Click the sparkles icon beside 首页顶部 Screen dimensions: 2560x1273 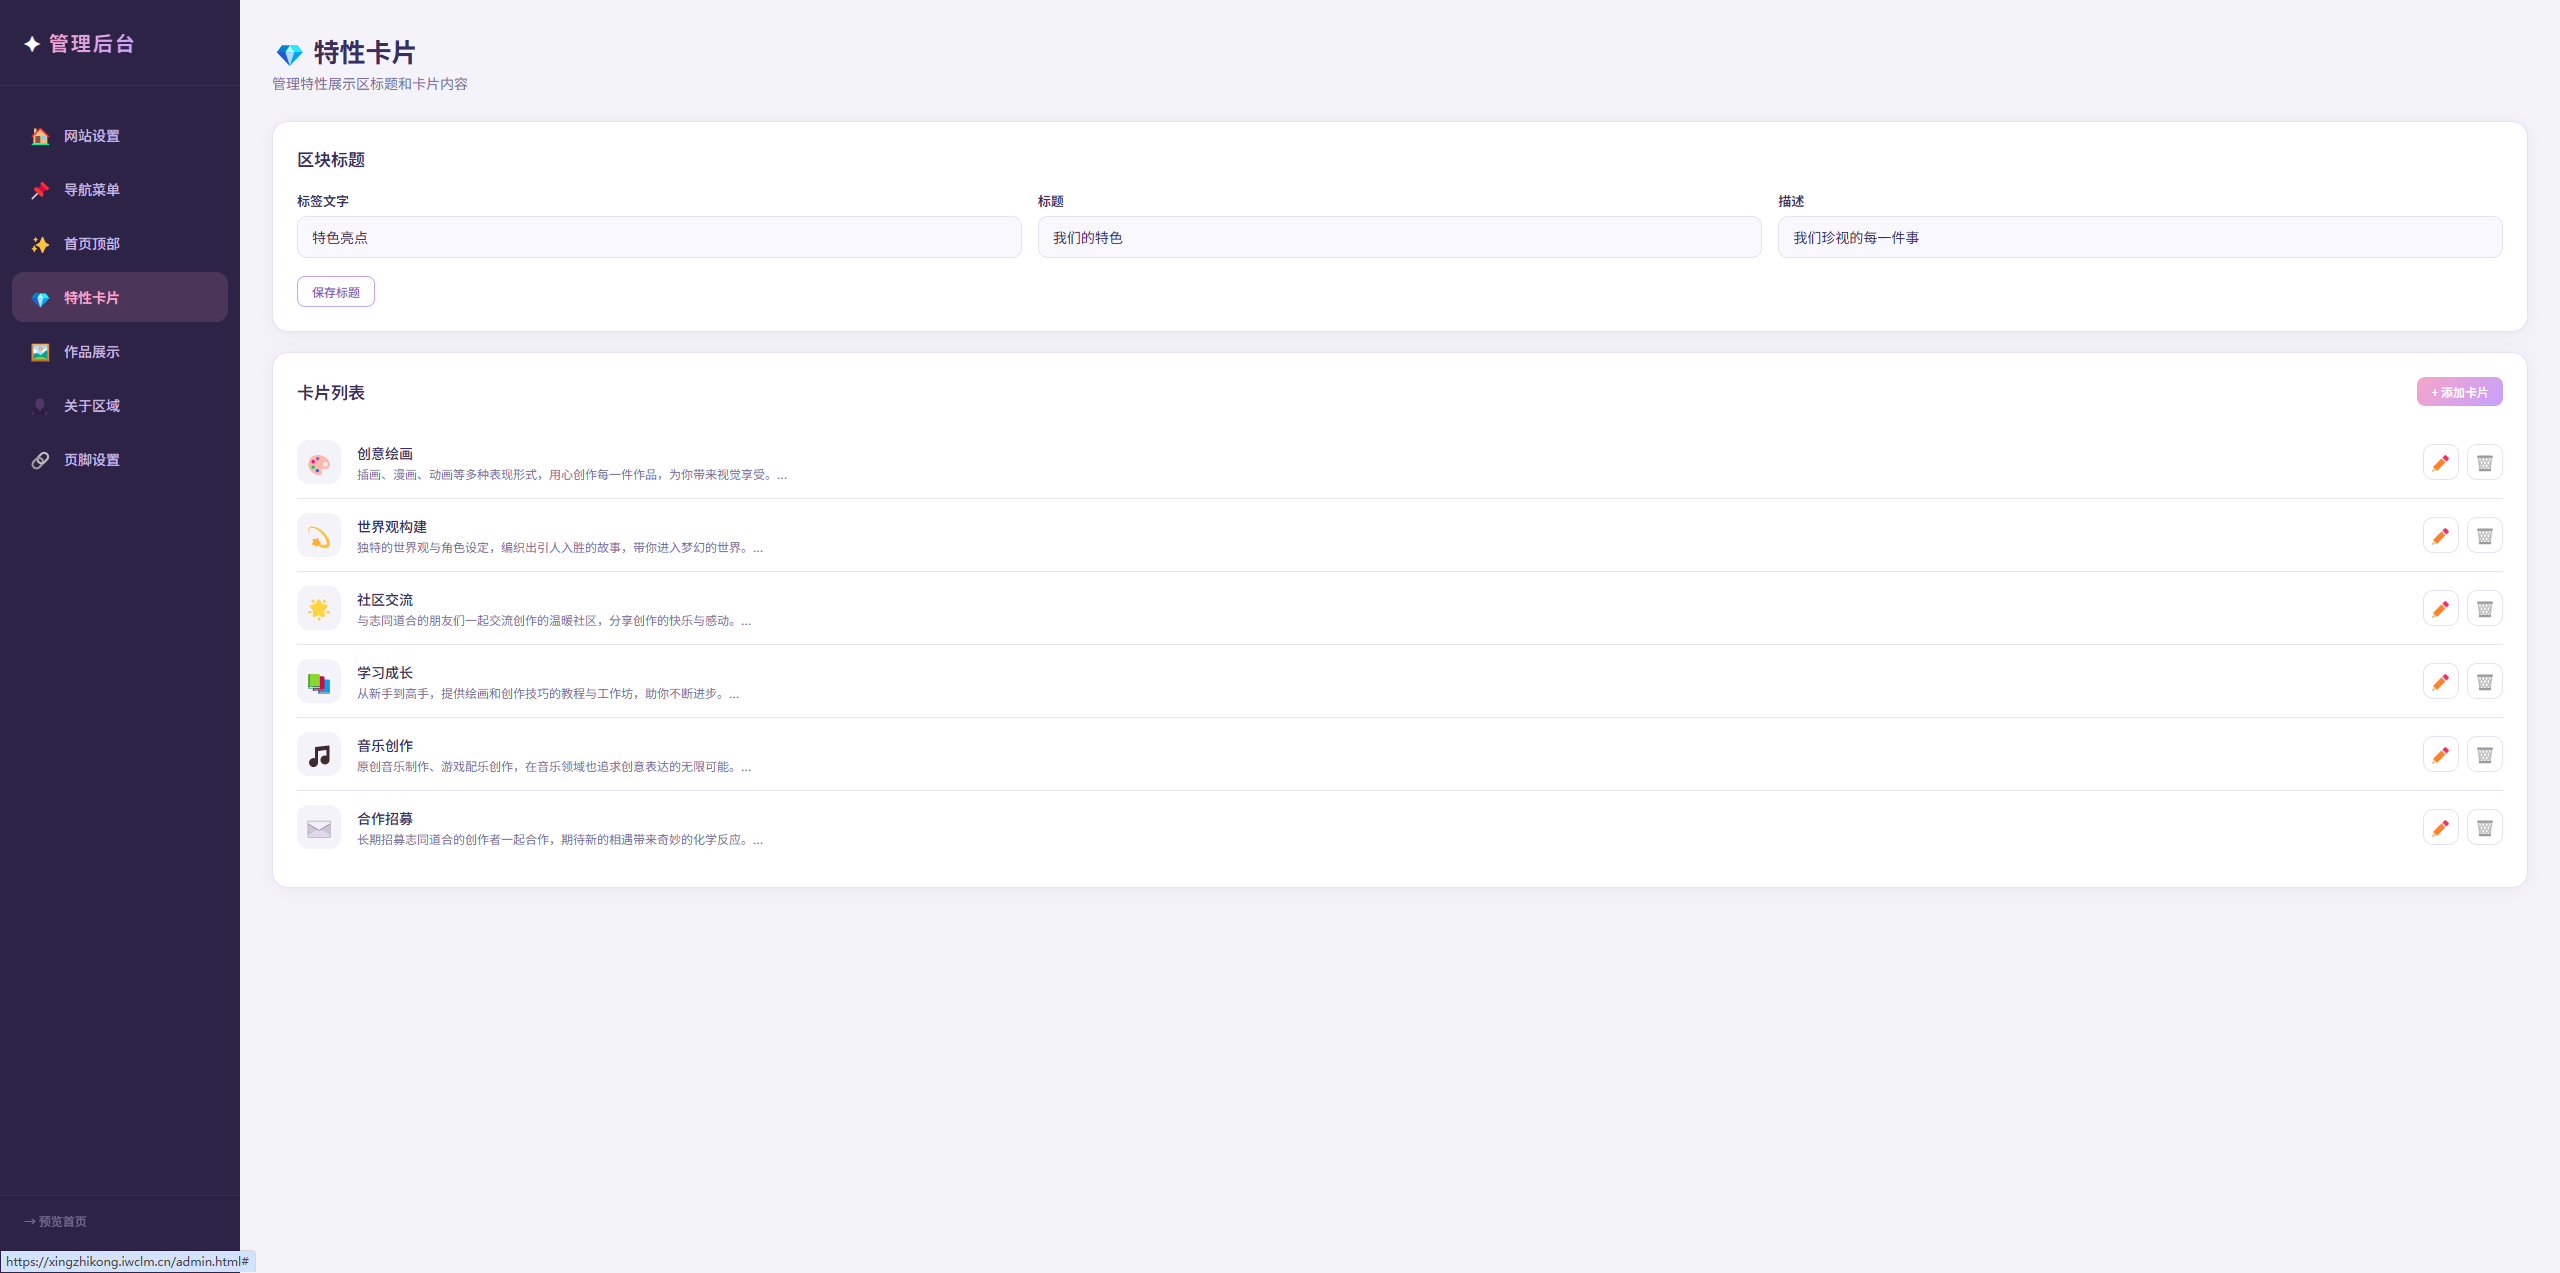click(x=40, y=244)
